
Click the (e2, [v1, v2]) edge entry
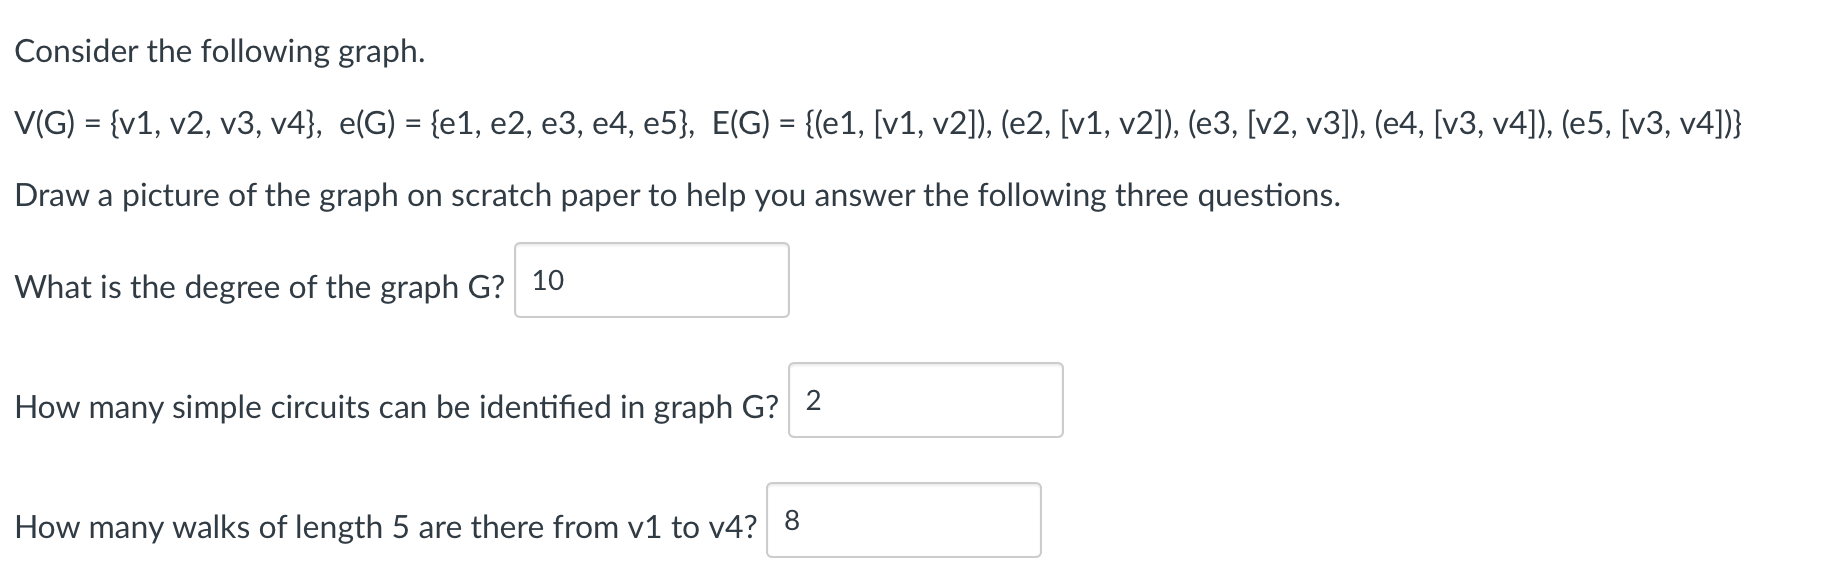coord(1088,124)
